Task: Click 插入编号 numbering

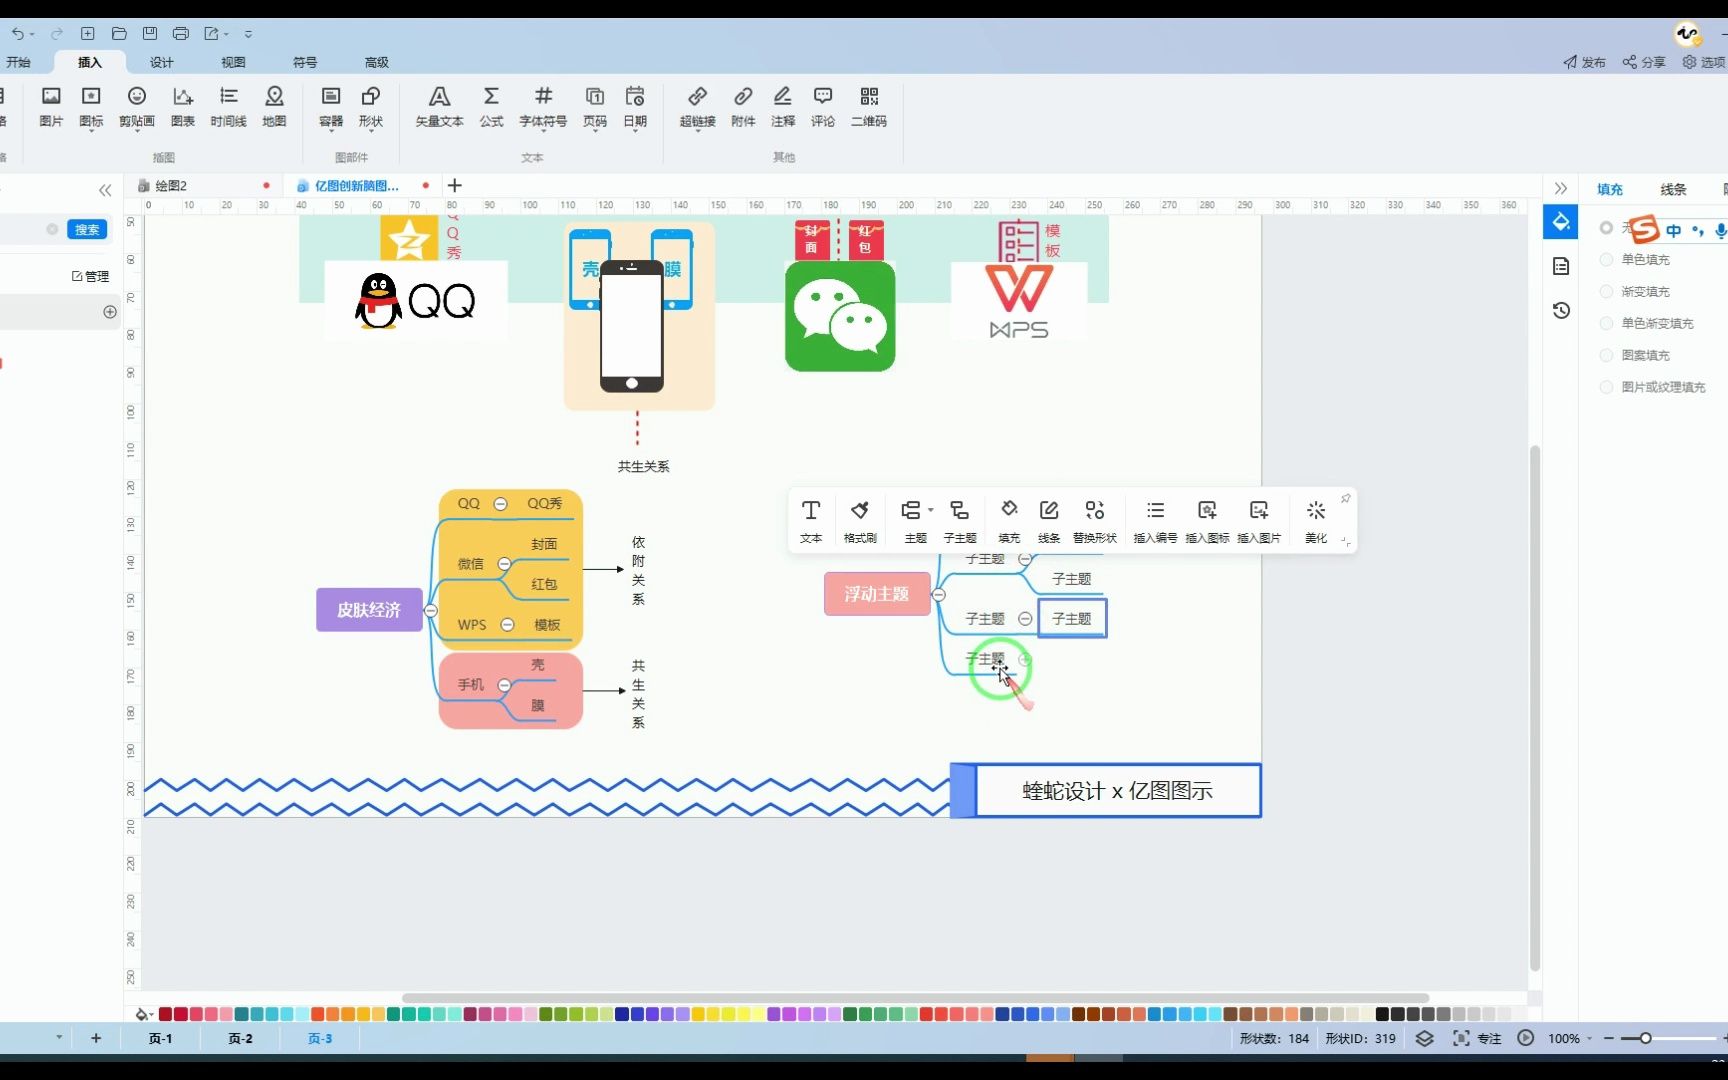Action: click(x=1155, y=521)
